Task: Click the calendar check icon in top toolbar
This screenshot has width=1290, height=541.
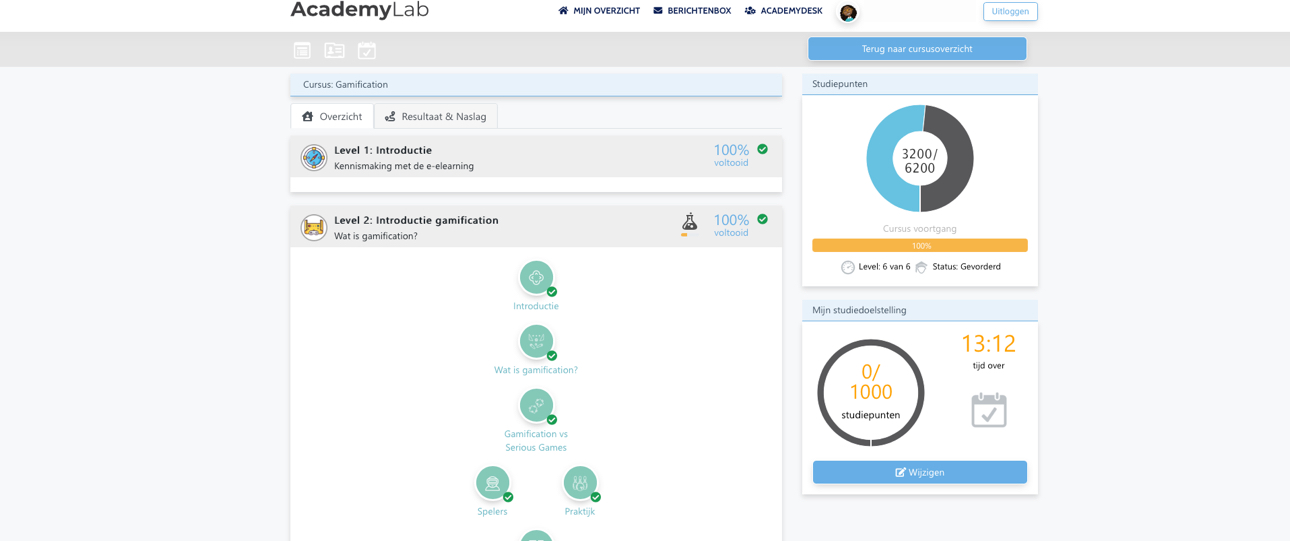Action: (x=367, y=50)
